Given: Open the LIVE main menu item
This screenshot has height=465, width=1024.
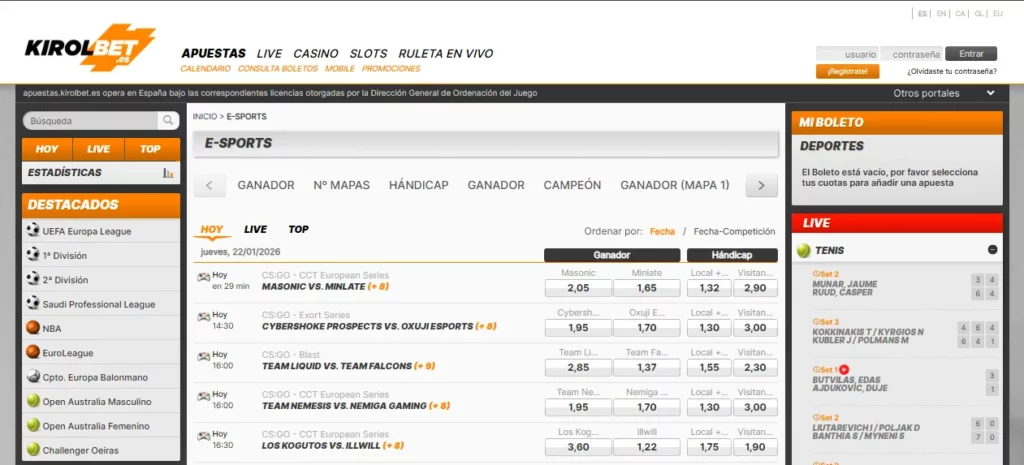Looking at the screenshot, I should 269,54.
